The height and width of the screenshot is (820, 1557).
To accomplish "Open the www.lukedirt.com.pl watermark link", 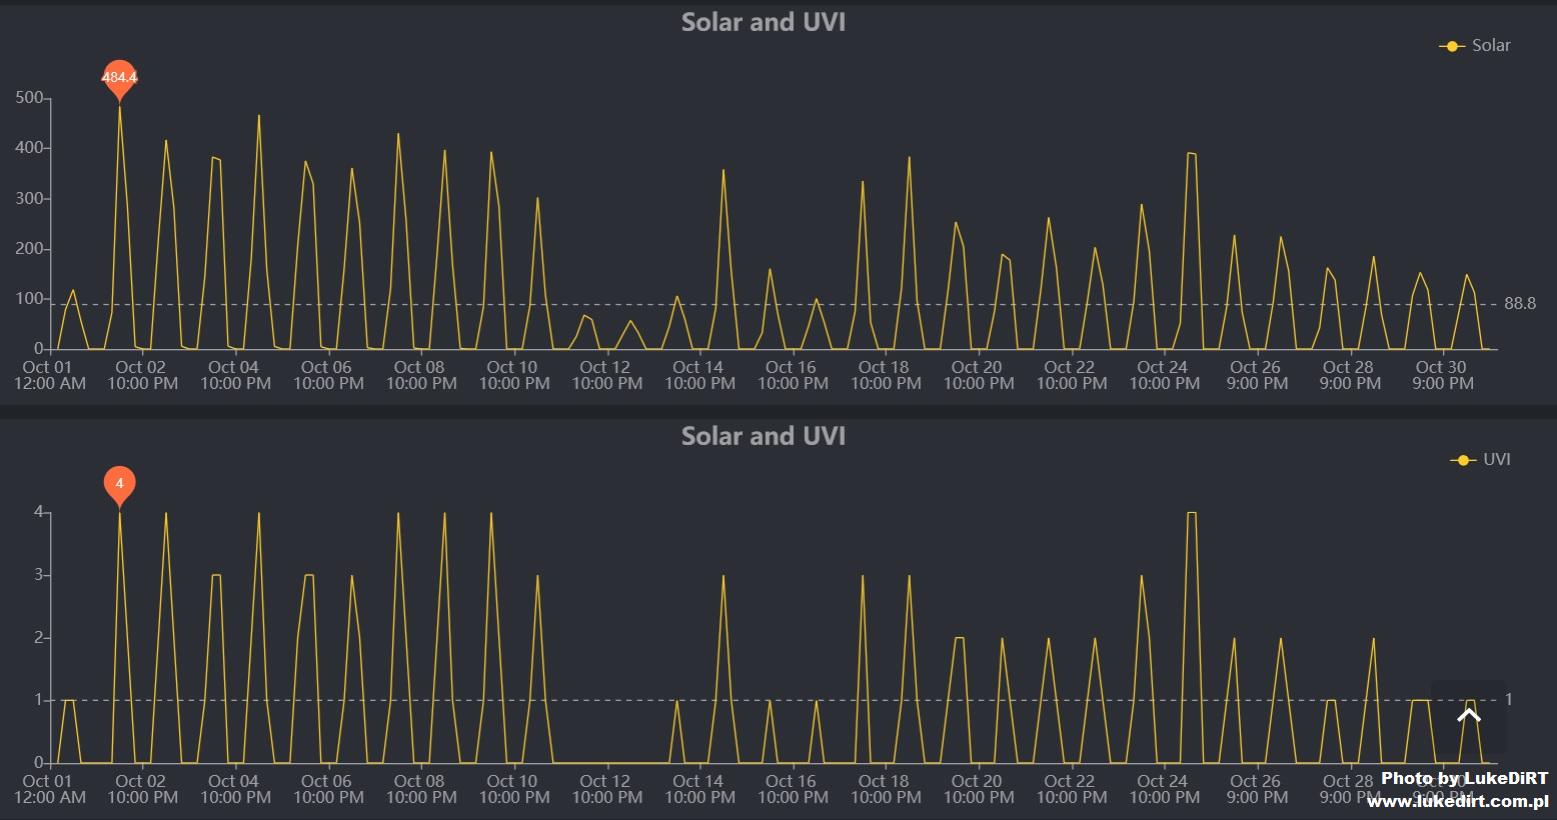I will (x=1457, y=801).
